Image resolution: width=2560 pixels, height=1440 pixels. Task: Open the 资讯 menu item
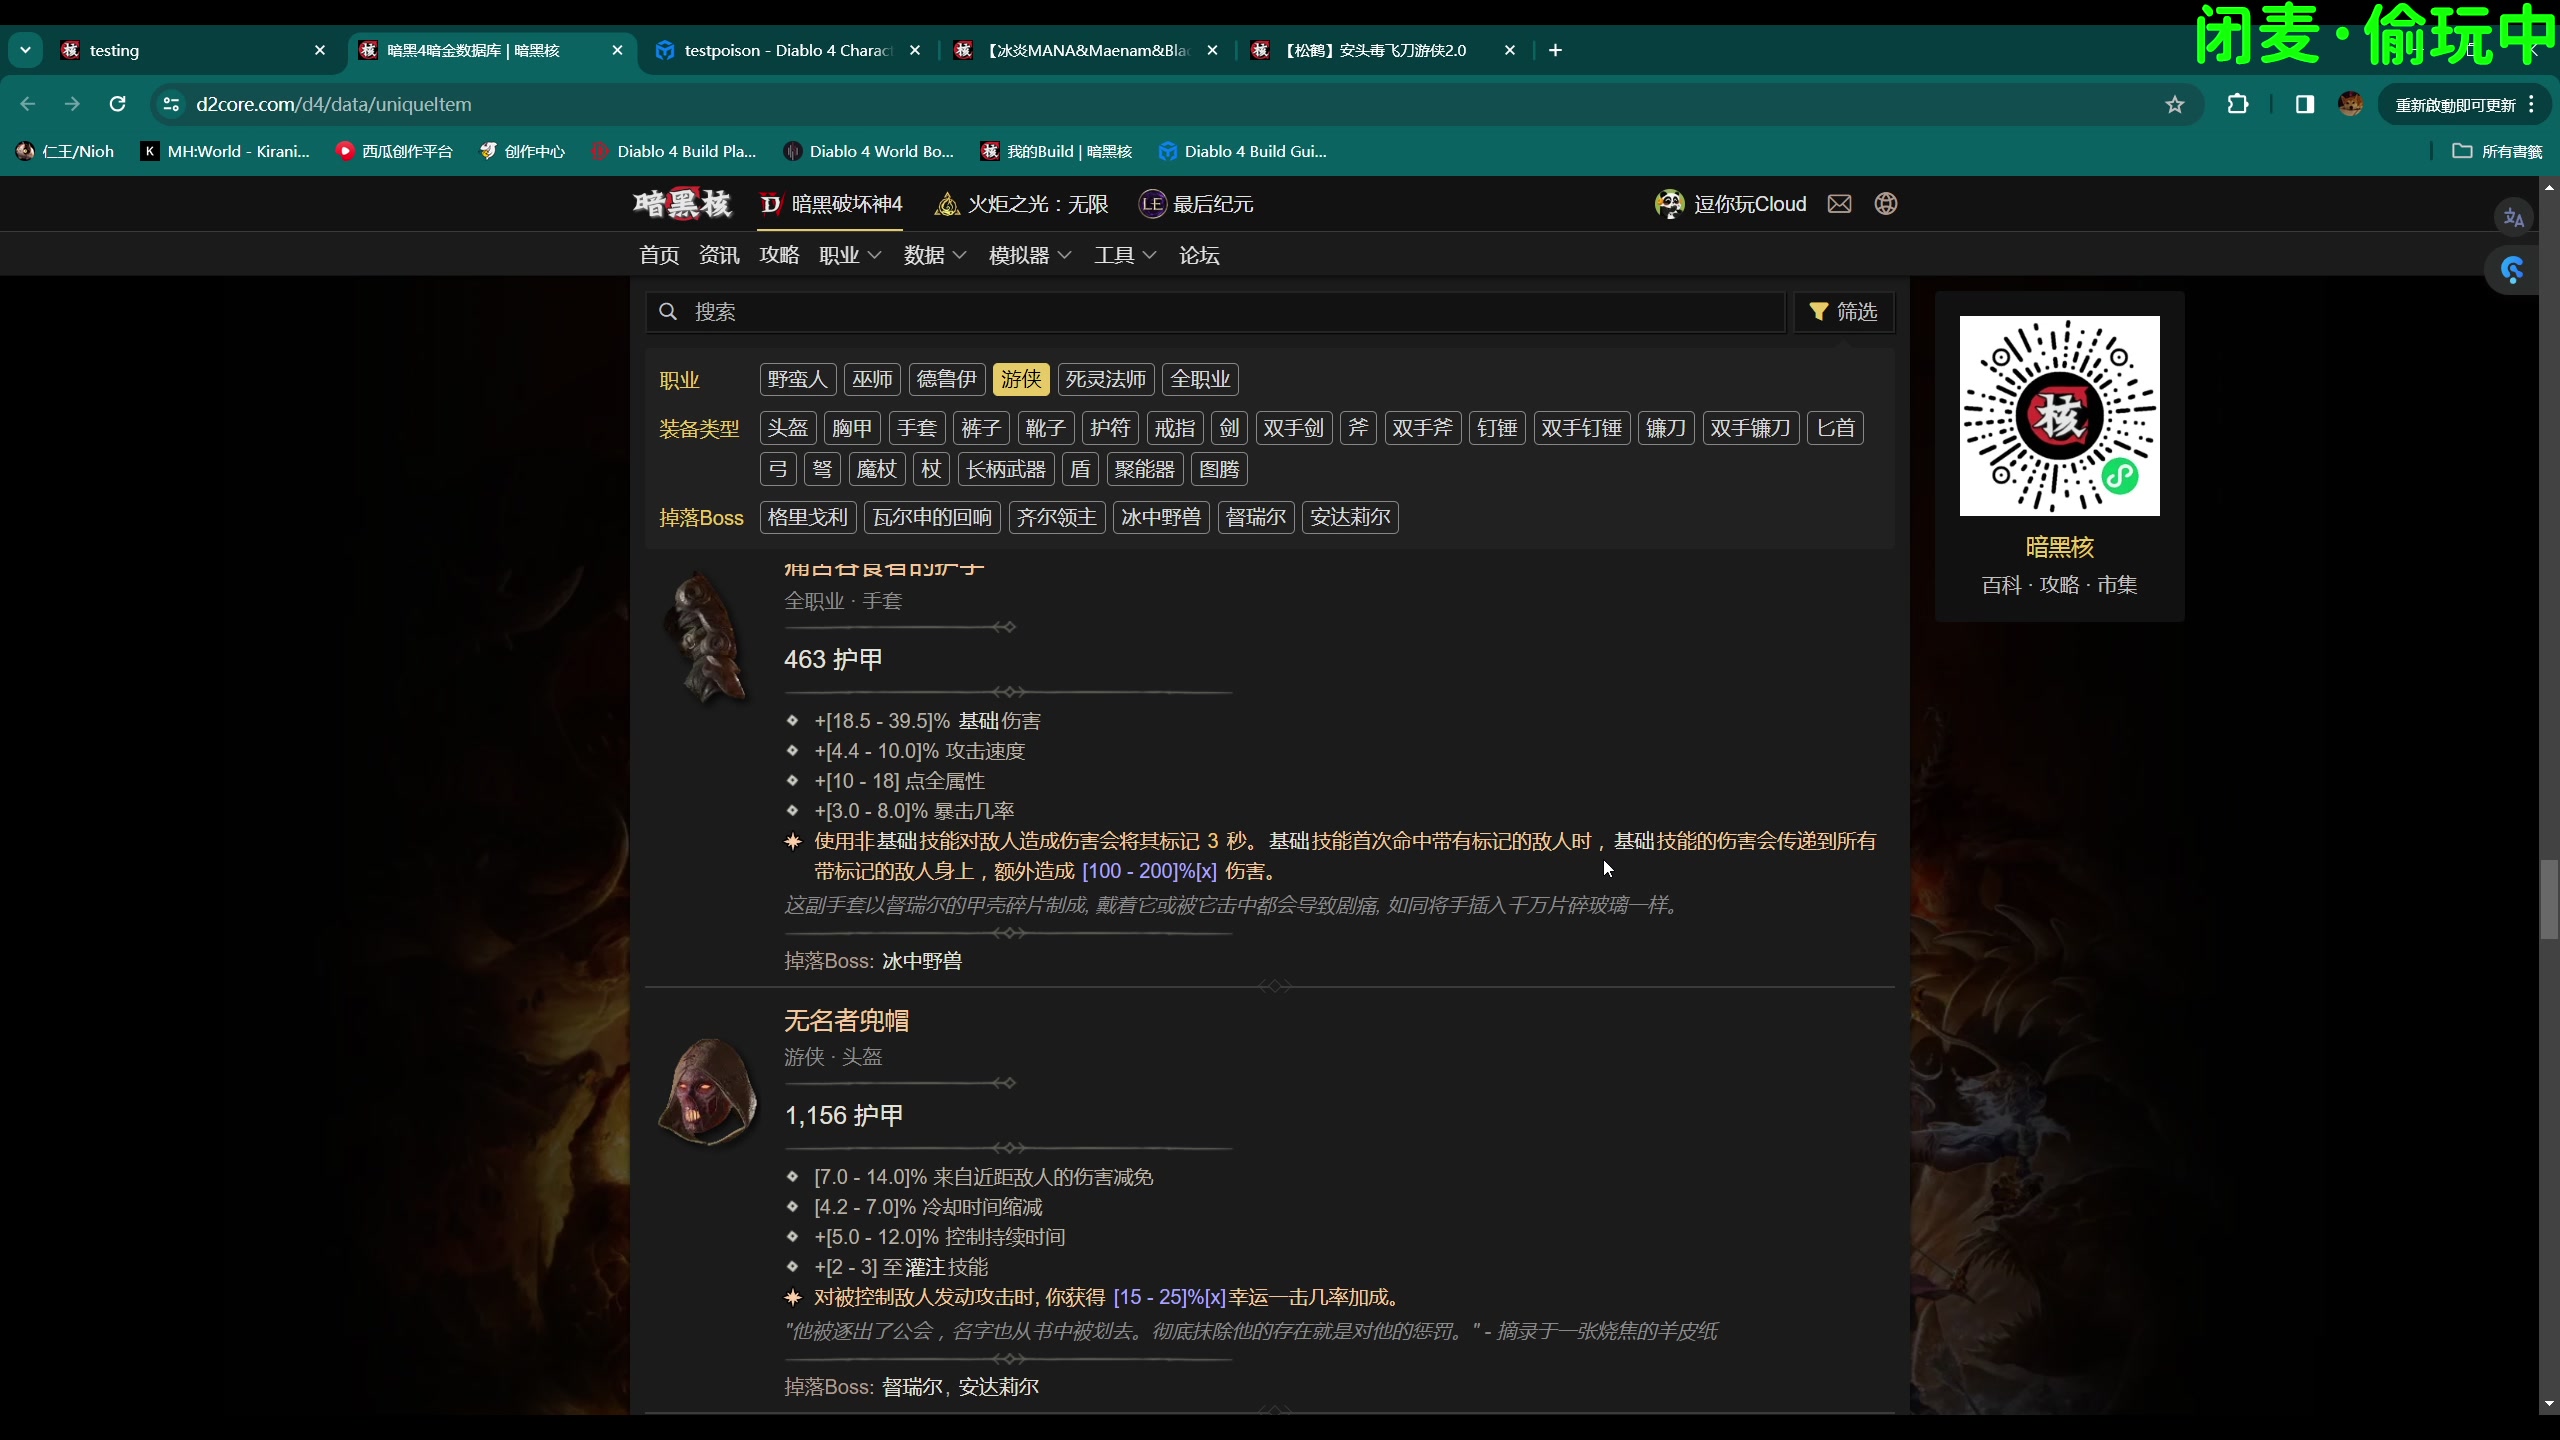click(x=719, y=256)
